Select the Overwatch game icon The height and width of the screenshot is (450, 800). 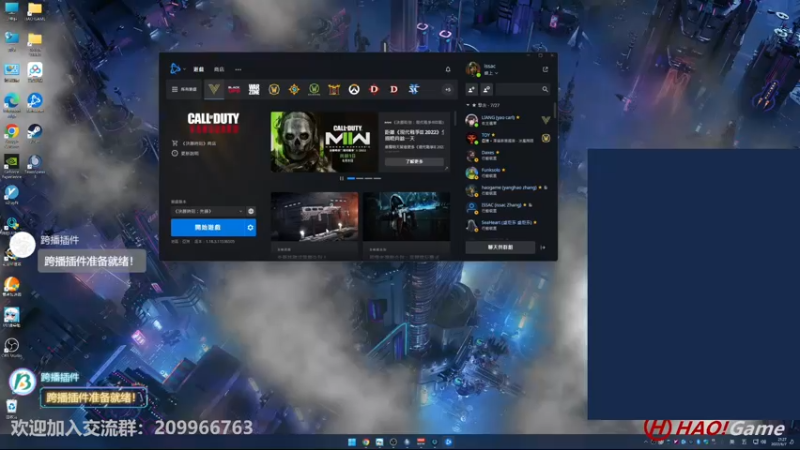tap(354, 89)
